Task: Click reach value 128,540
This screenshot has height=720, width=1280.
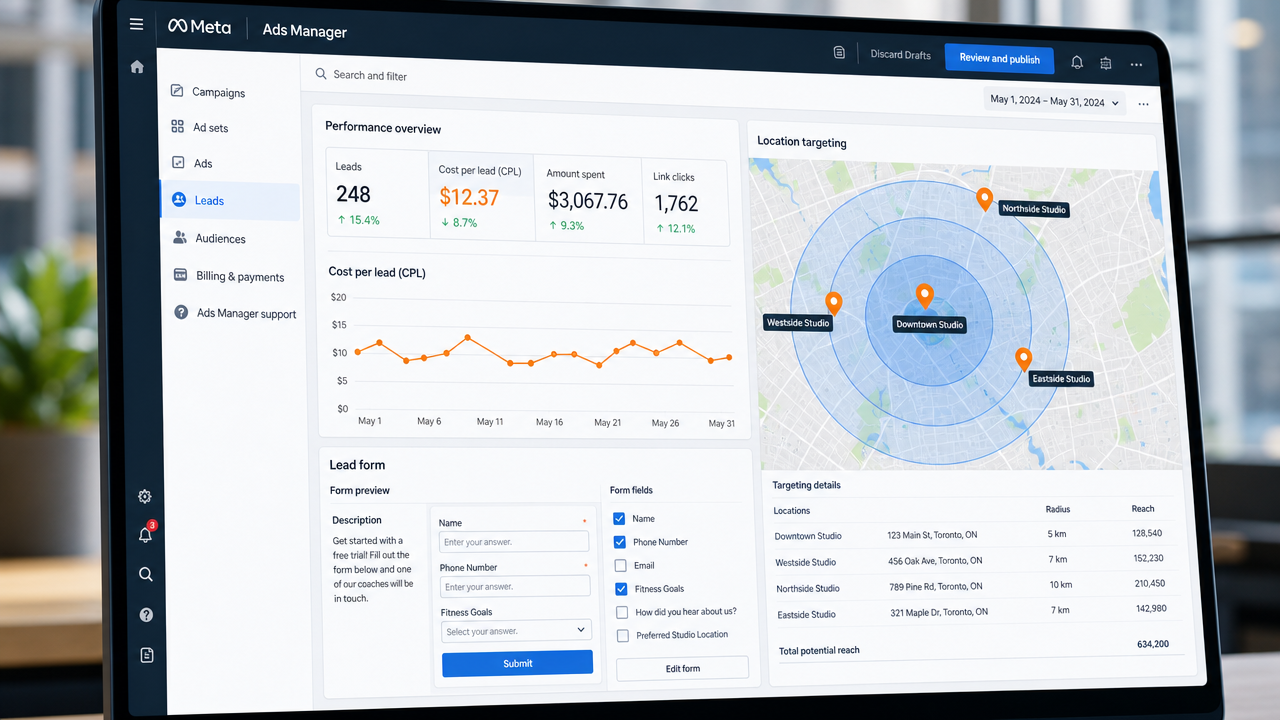Action: 1147,533
